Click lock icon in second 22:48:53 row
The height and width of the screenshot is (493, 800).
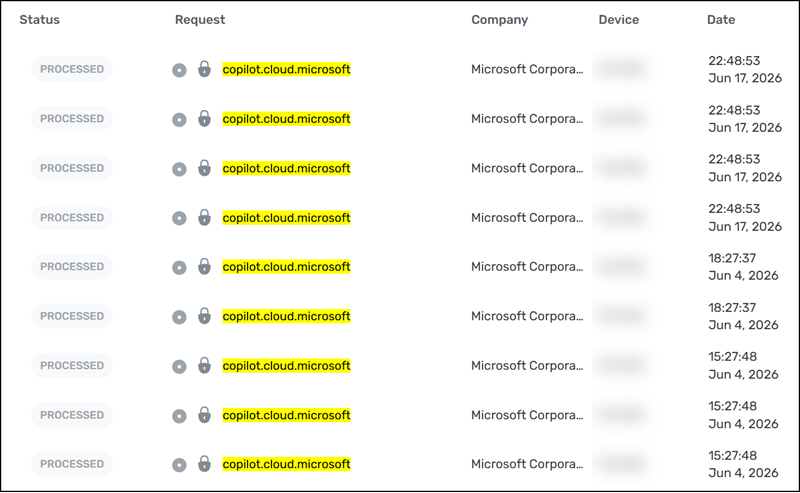click(204, 118)
